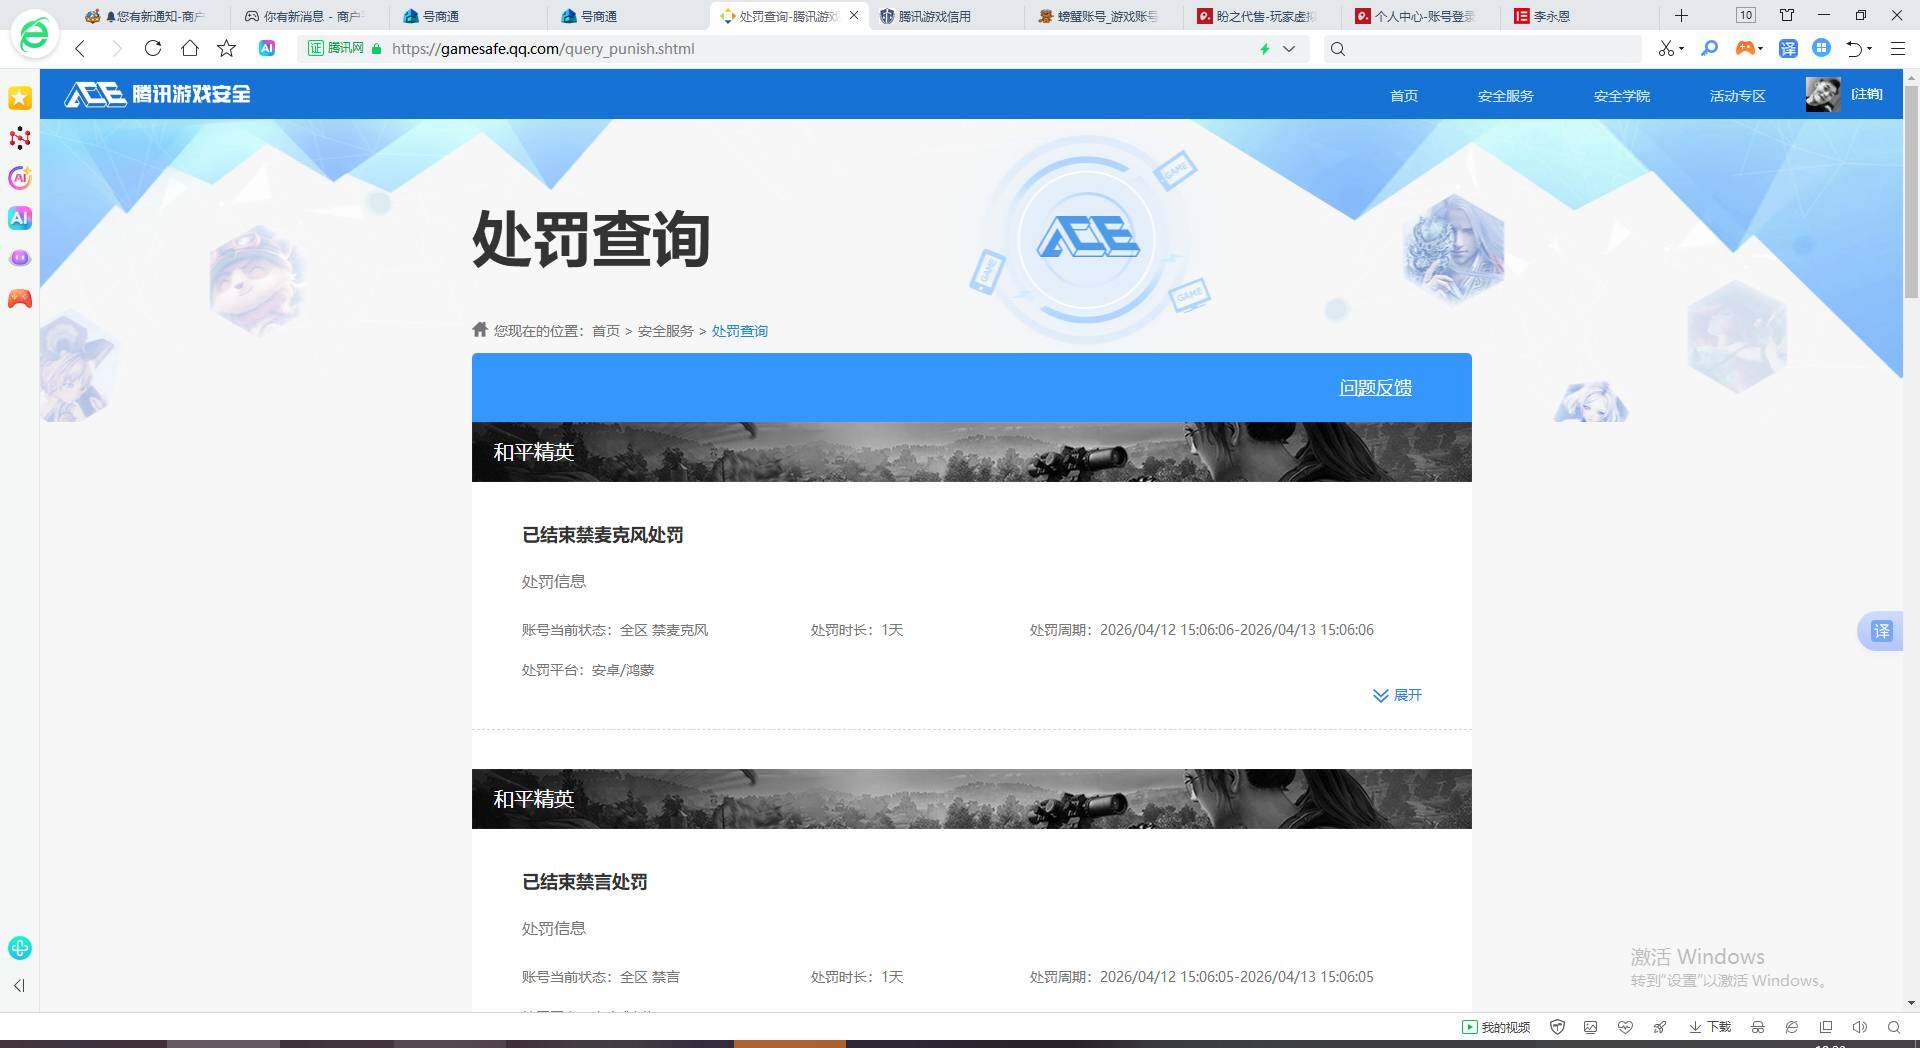This screenshot has height=1048, width=1920.
Task: Open the browser home page icon
Action: (x=189, y=48)
